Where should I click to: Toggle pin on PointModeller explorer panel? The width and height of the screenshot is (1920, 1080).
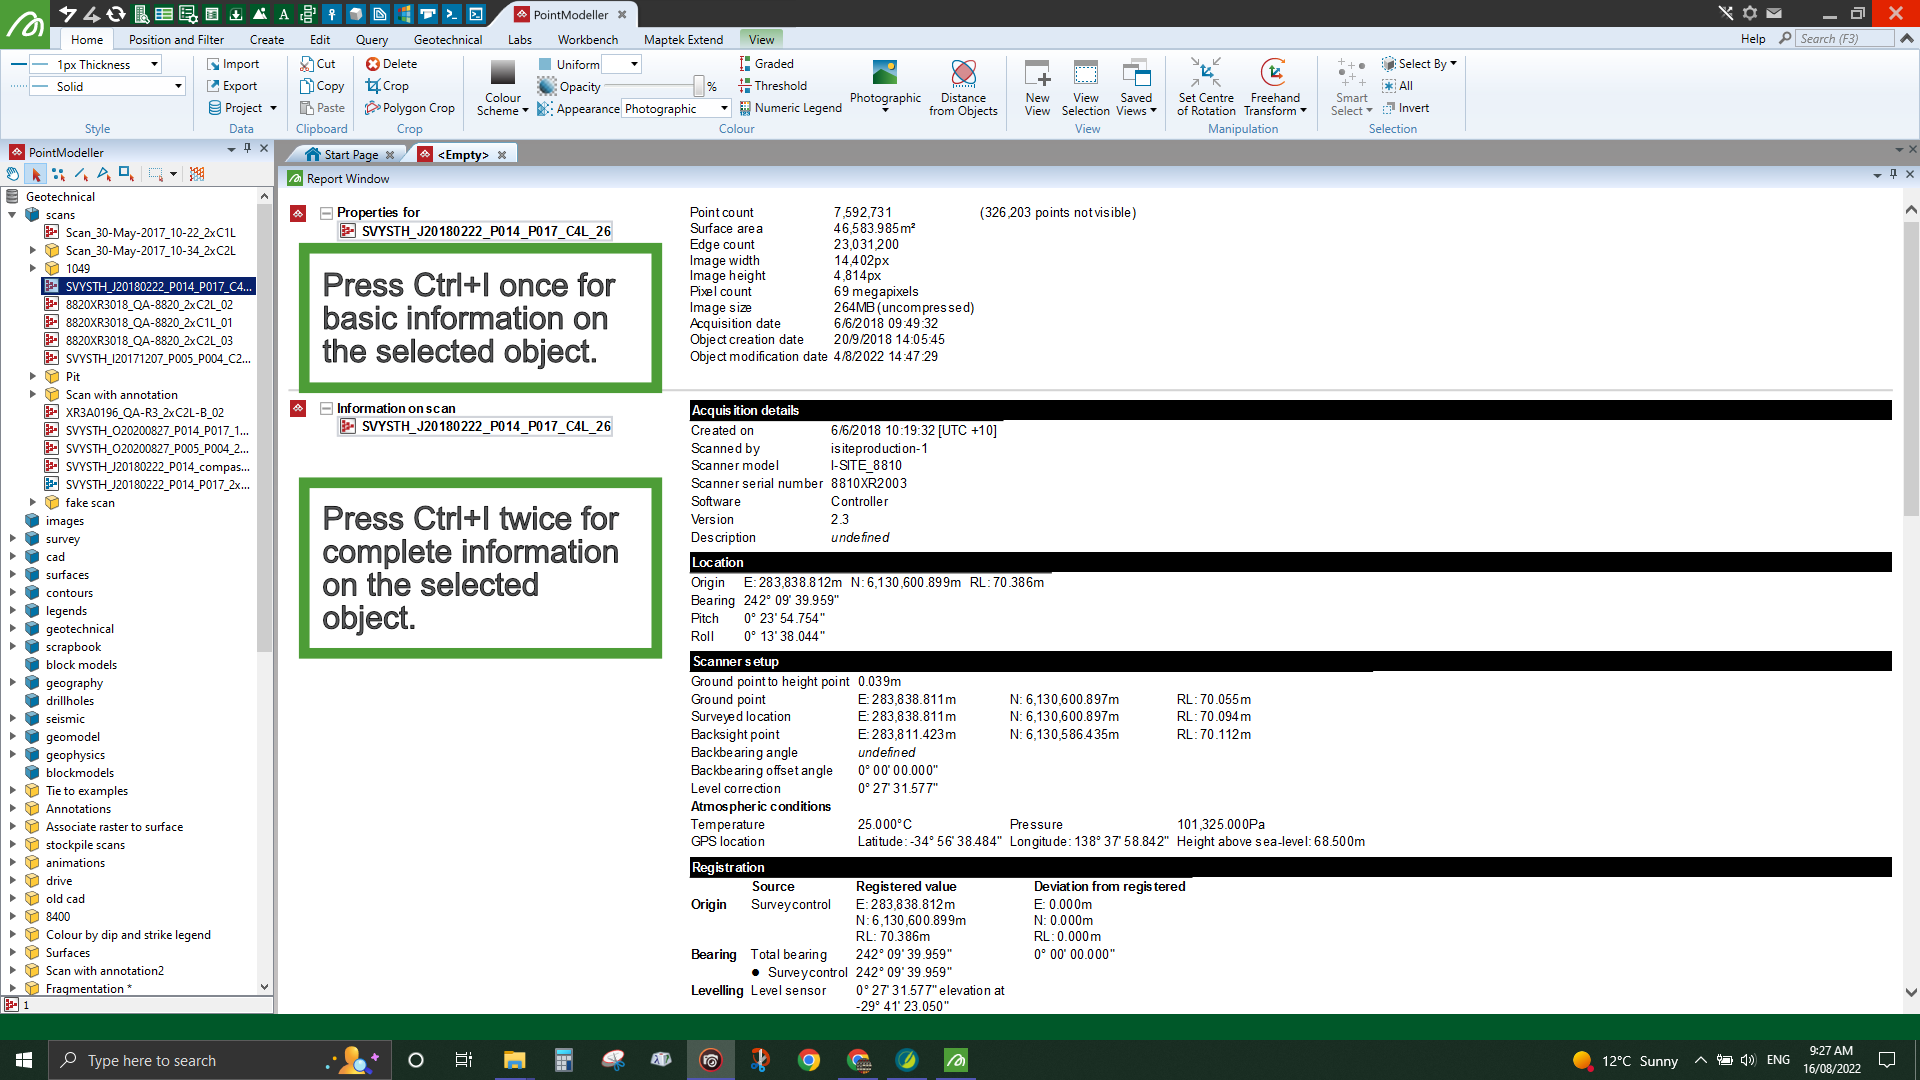pyautogui.click(x=247, y=148)
